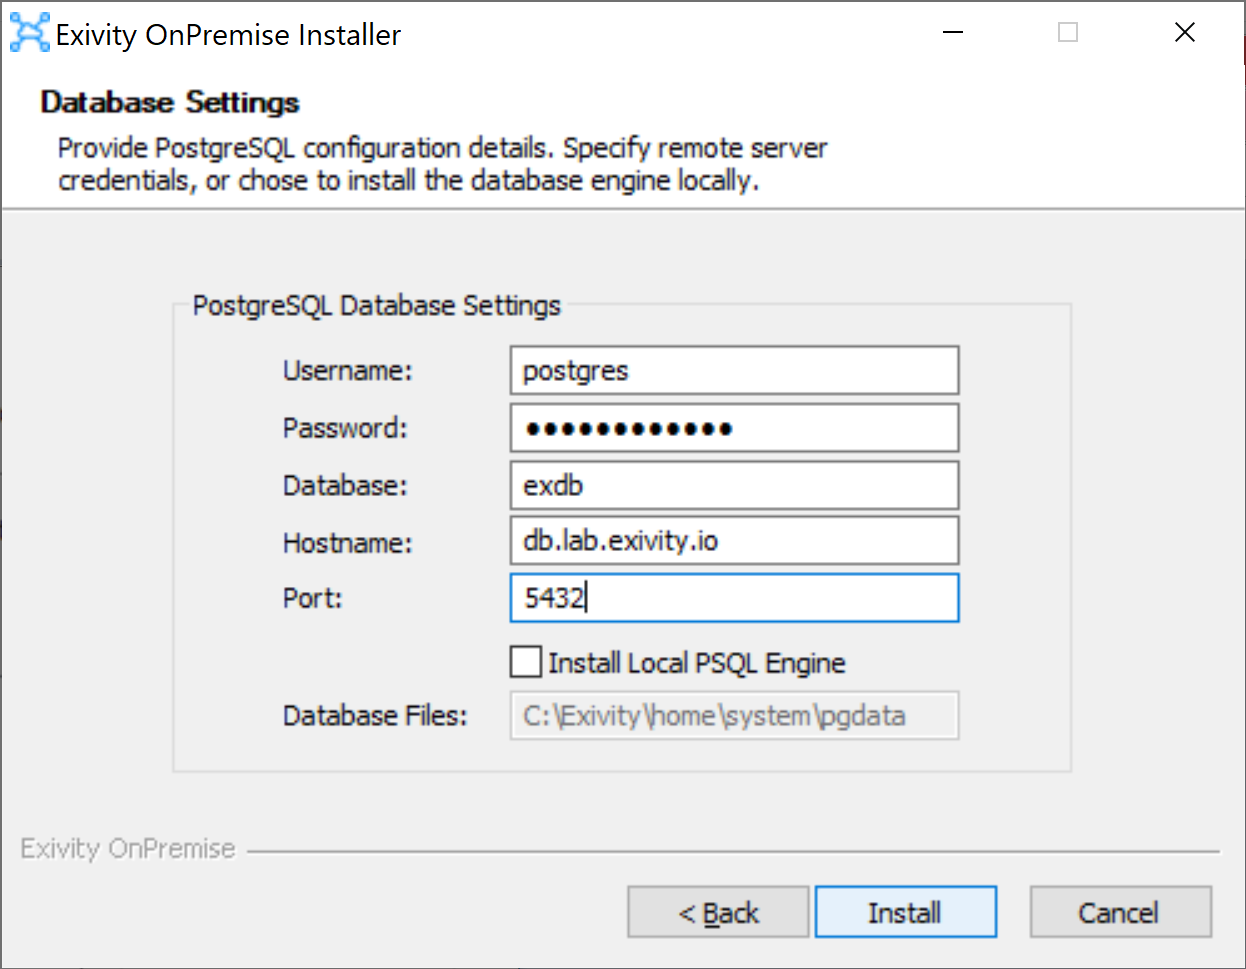Close the Exivity OnPremise Installer window
This screenshot has height=969, width=1246.
point(1185,33)
